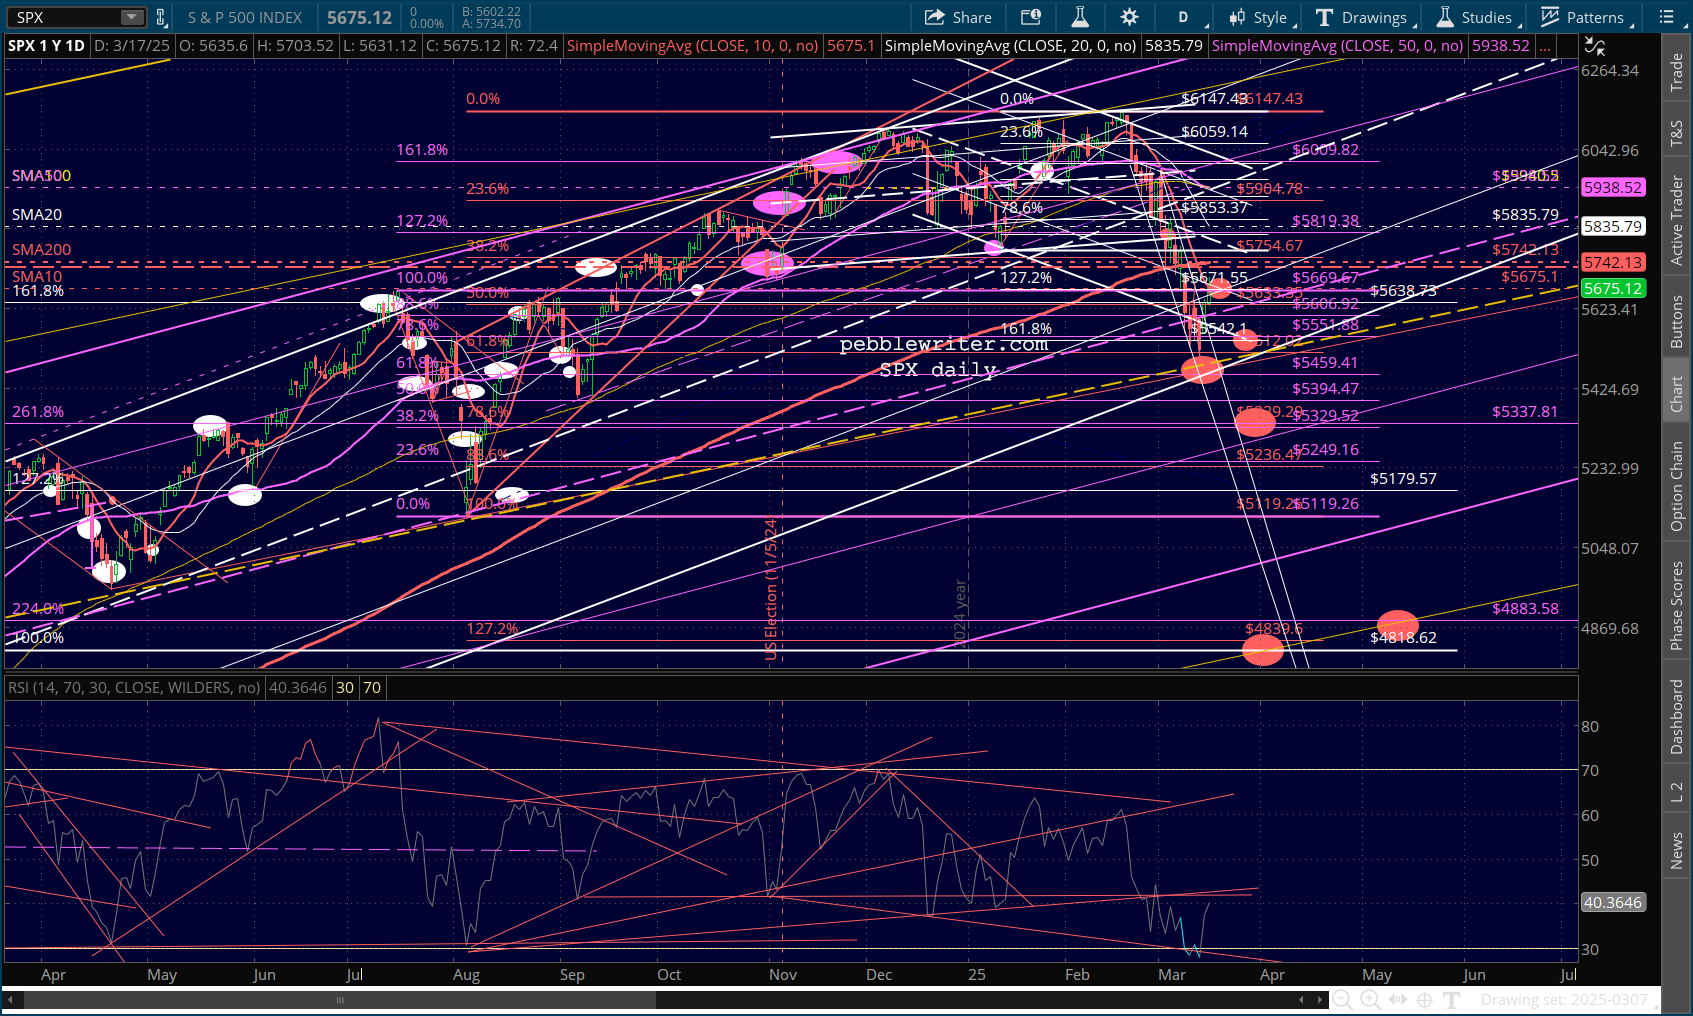
Task: Switch to the Active Trader side tab
Action: click(x=1677, y=220)
